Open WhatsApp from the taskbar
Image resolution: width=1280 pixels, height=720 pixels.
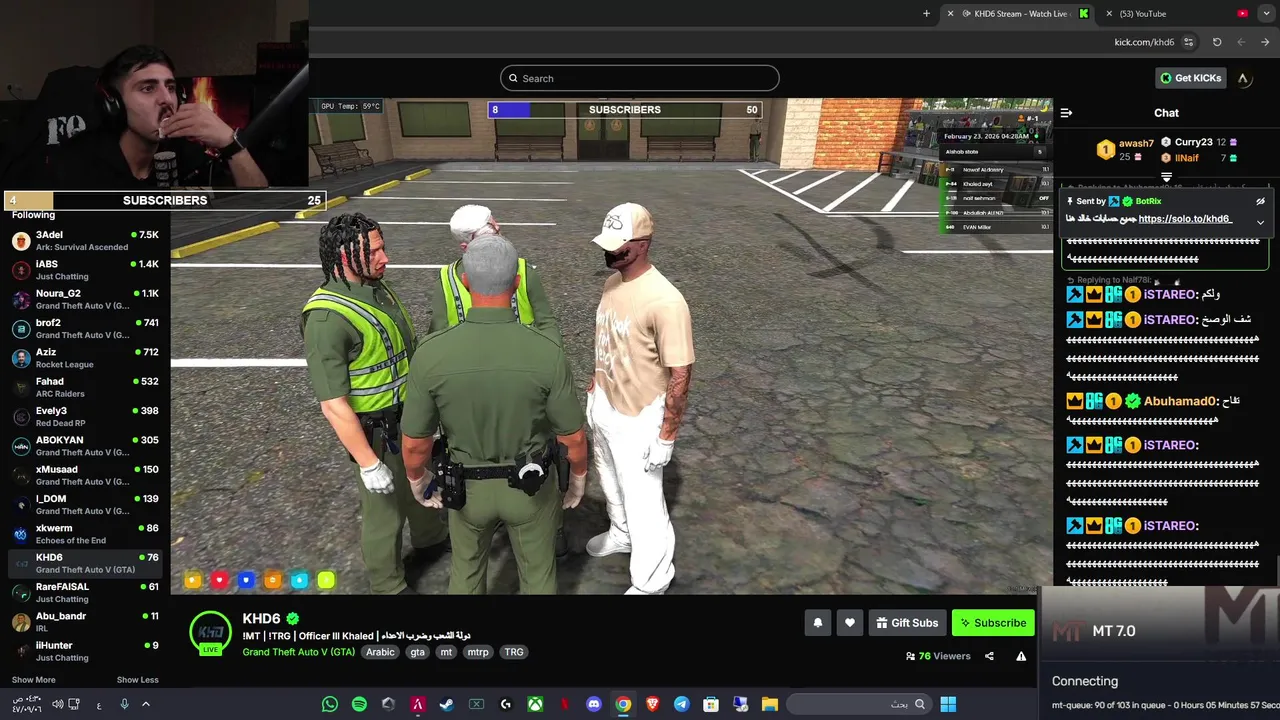coord(330,704)
